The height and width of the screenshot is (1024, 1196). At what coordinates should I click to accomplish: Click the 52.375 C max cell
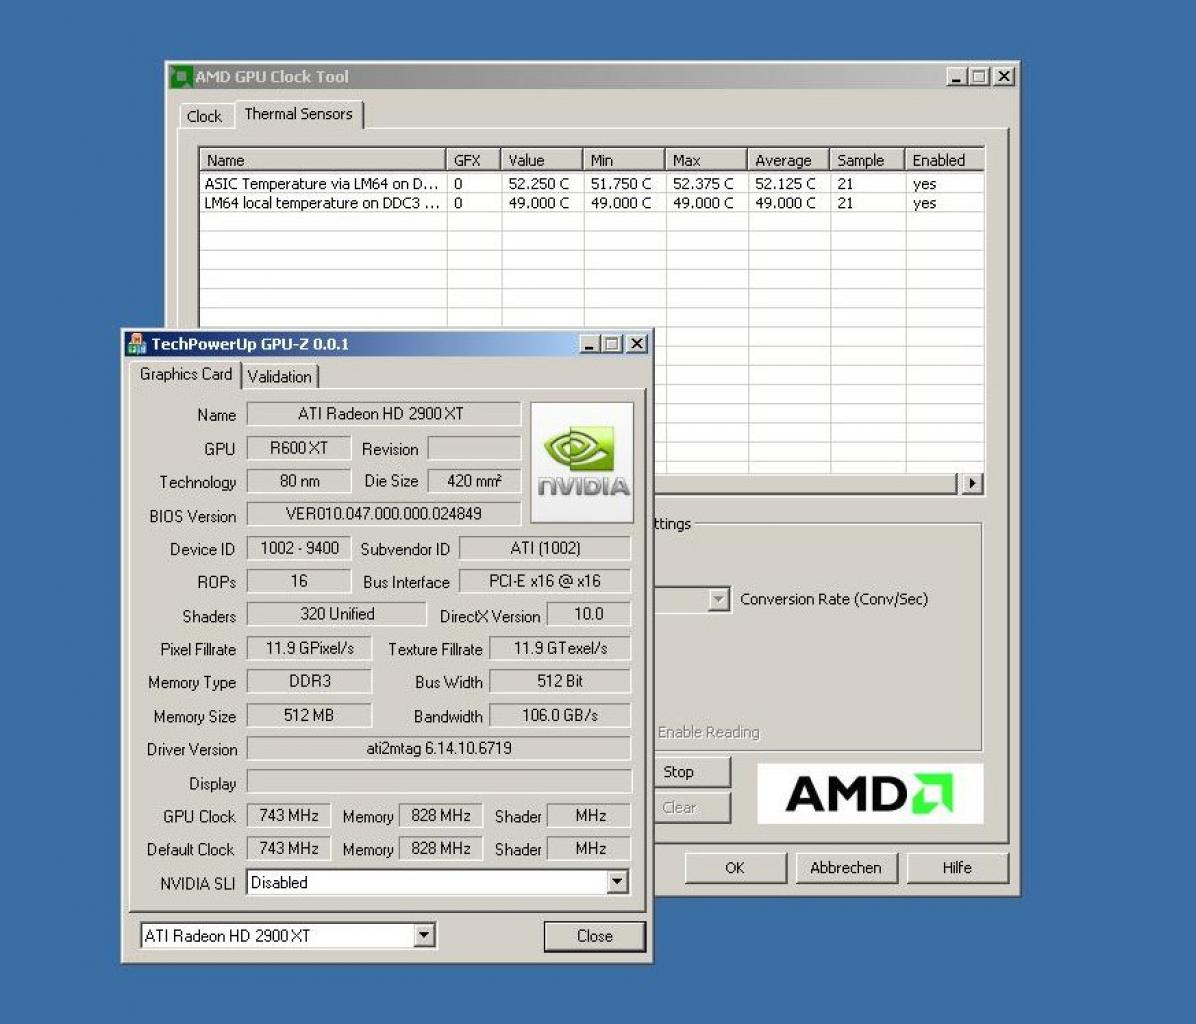point(703,184)
